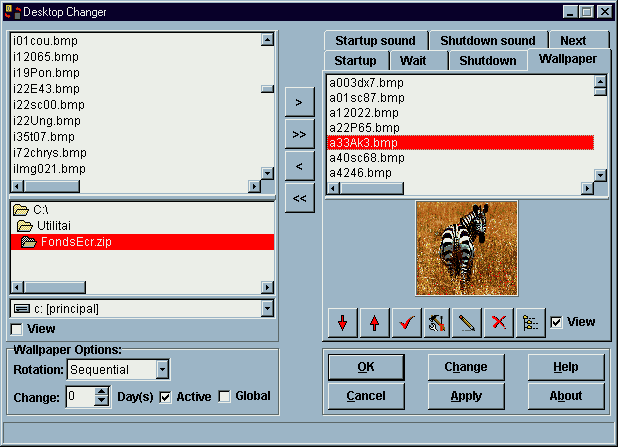Image resolution: width=618 pixels, height=447 pixels.
Task: Click the Apply button
Action: (466, 396)
